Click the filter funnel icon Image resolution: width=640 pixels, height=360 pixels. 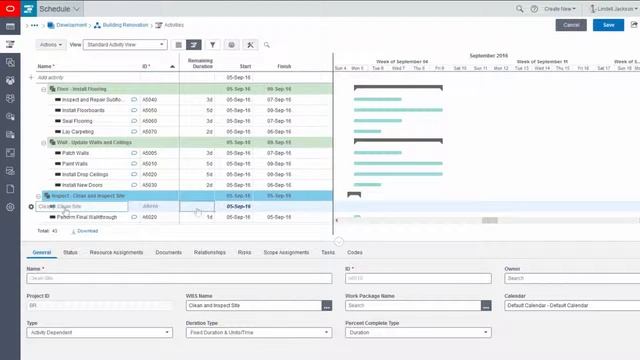click(213, 45)
